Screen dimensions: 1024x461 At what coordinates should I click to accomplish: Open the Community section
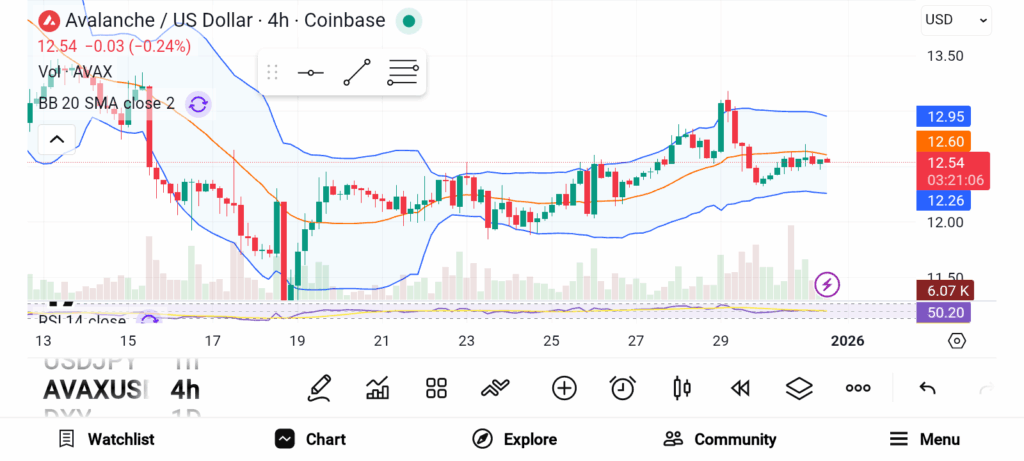(x=720, y=439)
